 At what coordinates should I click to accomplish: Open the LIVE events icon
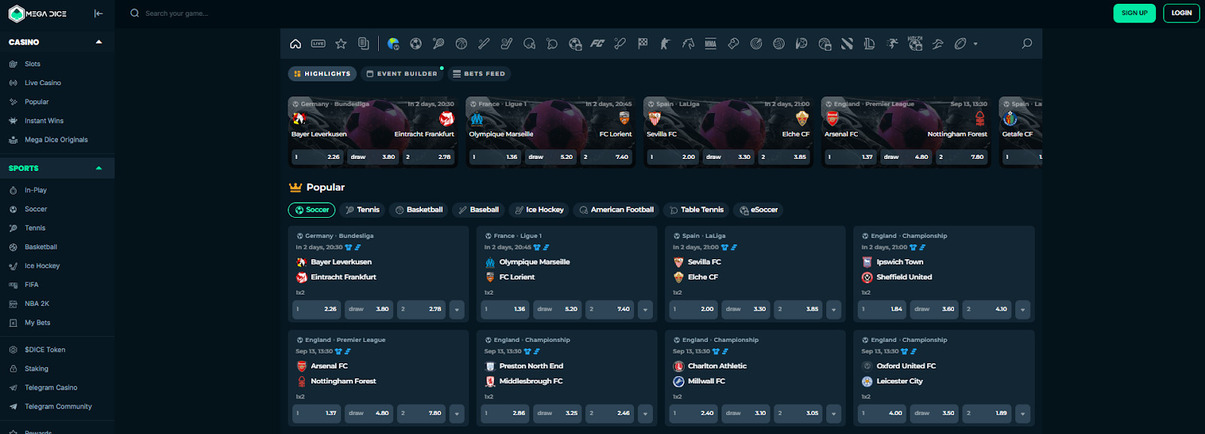coord(318,44)
